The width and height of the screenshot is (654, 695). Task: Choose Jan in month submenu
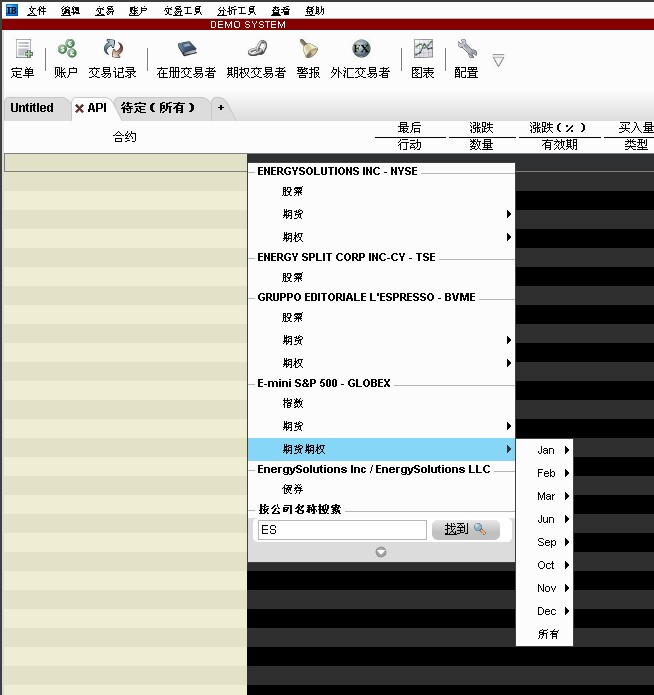544,450
